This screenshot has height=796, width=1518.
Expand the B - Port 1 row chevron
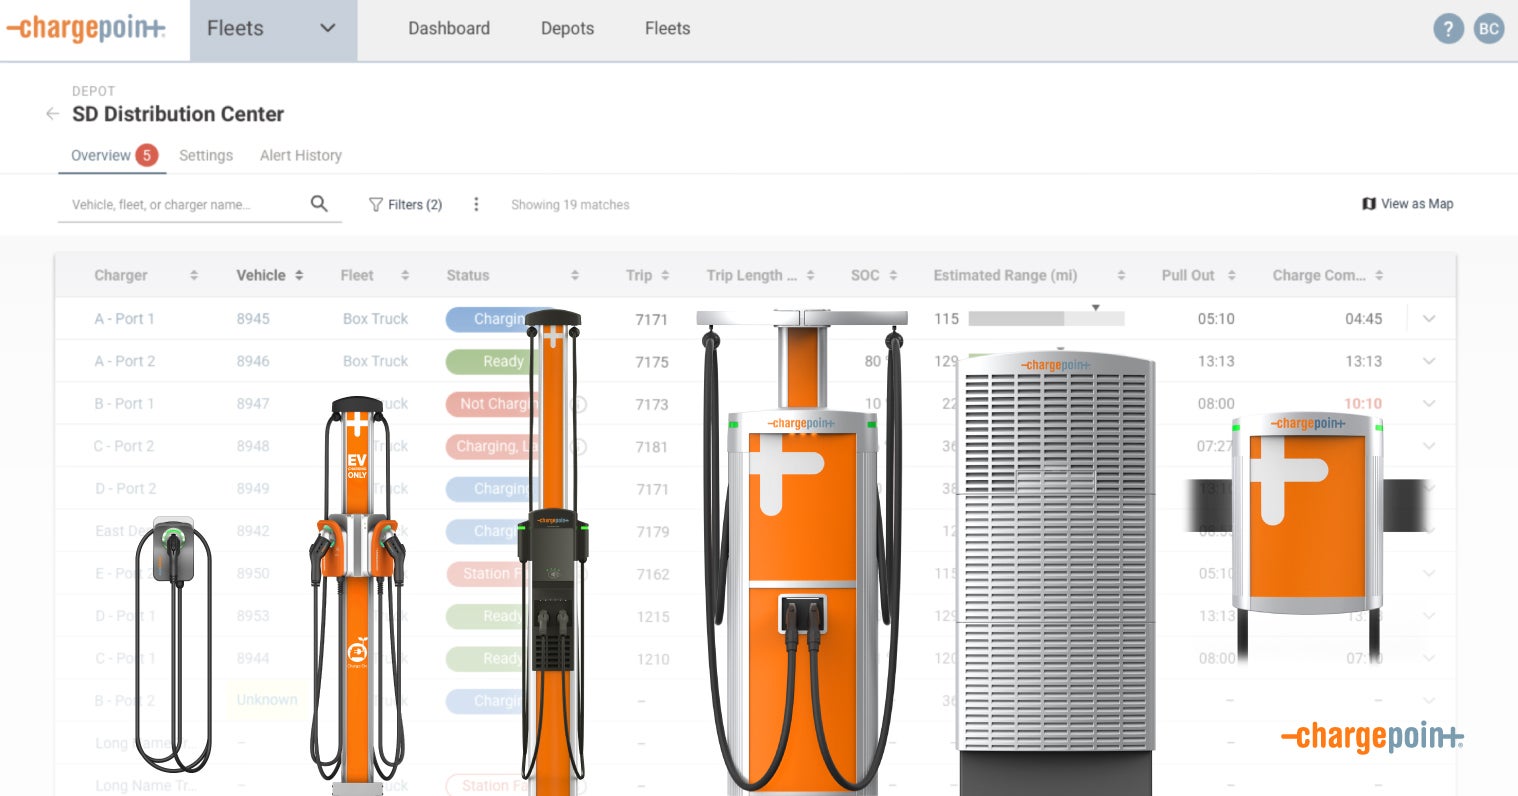(x=1429, y=404)
